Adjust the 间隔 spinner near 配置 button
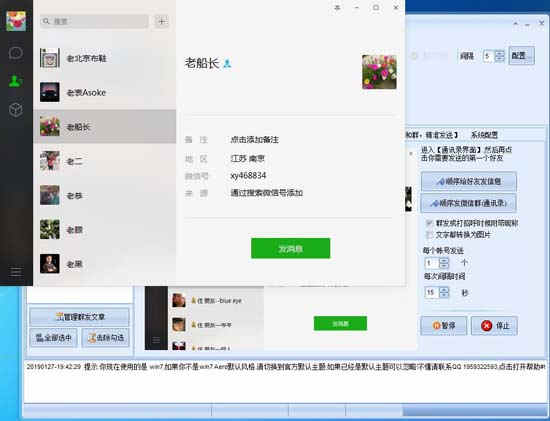 point(500,56)
